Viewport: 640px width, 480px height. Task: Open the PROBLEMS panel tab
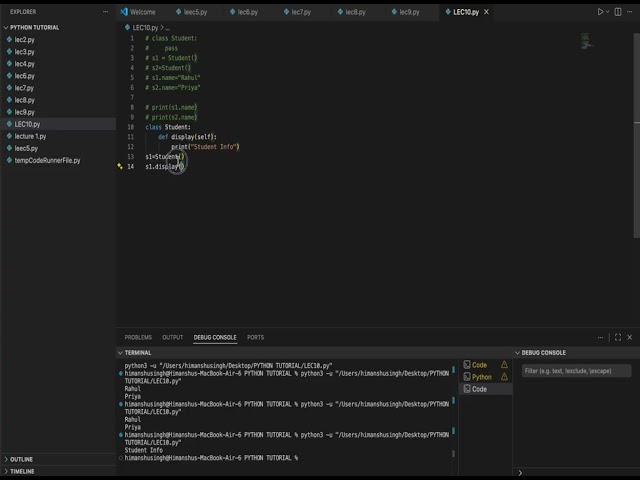coord(138,337)
